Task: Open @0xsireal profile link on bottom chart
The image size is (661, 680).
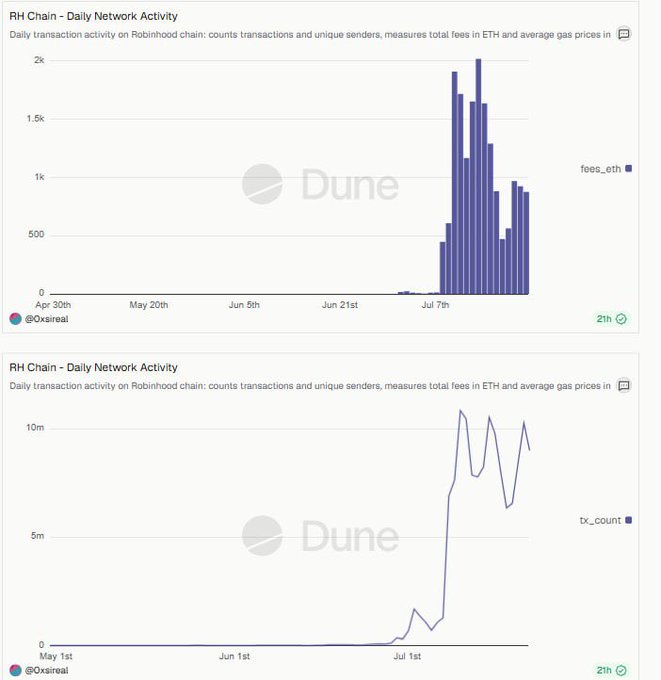Action: click(46, 670)
